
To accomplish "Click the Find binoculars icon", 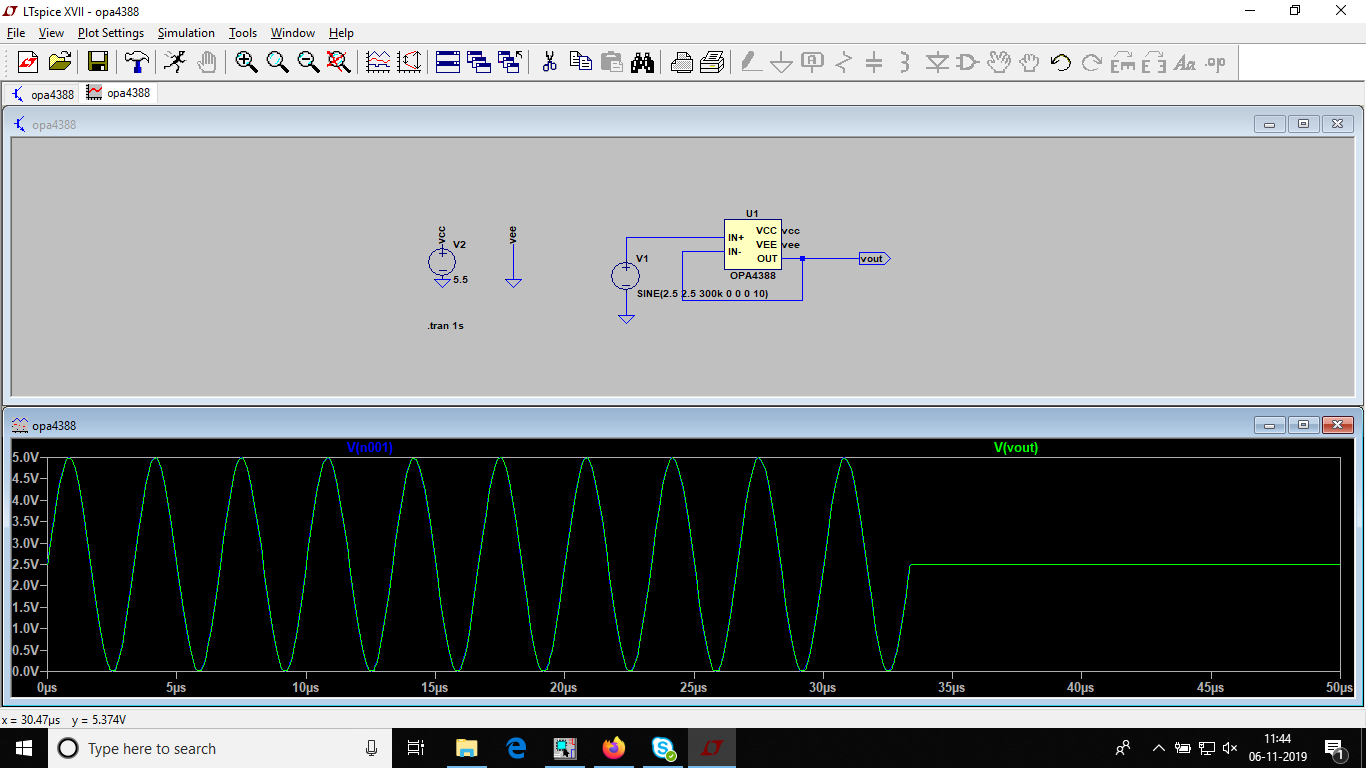I will pos(642,62).
